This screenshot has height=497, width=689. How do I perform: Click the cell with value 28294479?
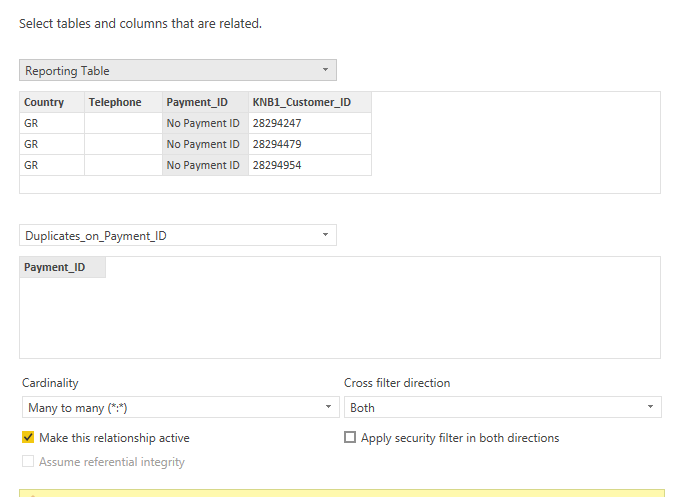tap(310, 144)
